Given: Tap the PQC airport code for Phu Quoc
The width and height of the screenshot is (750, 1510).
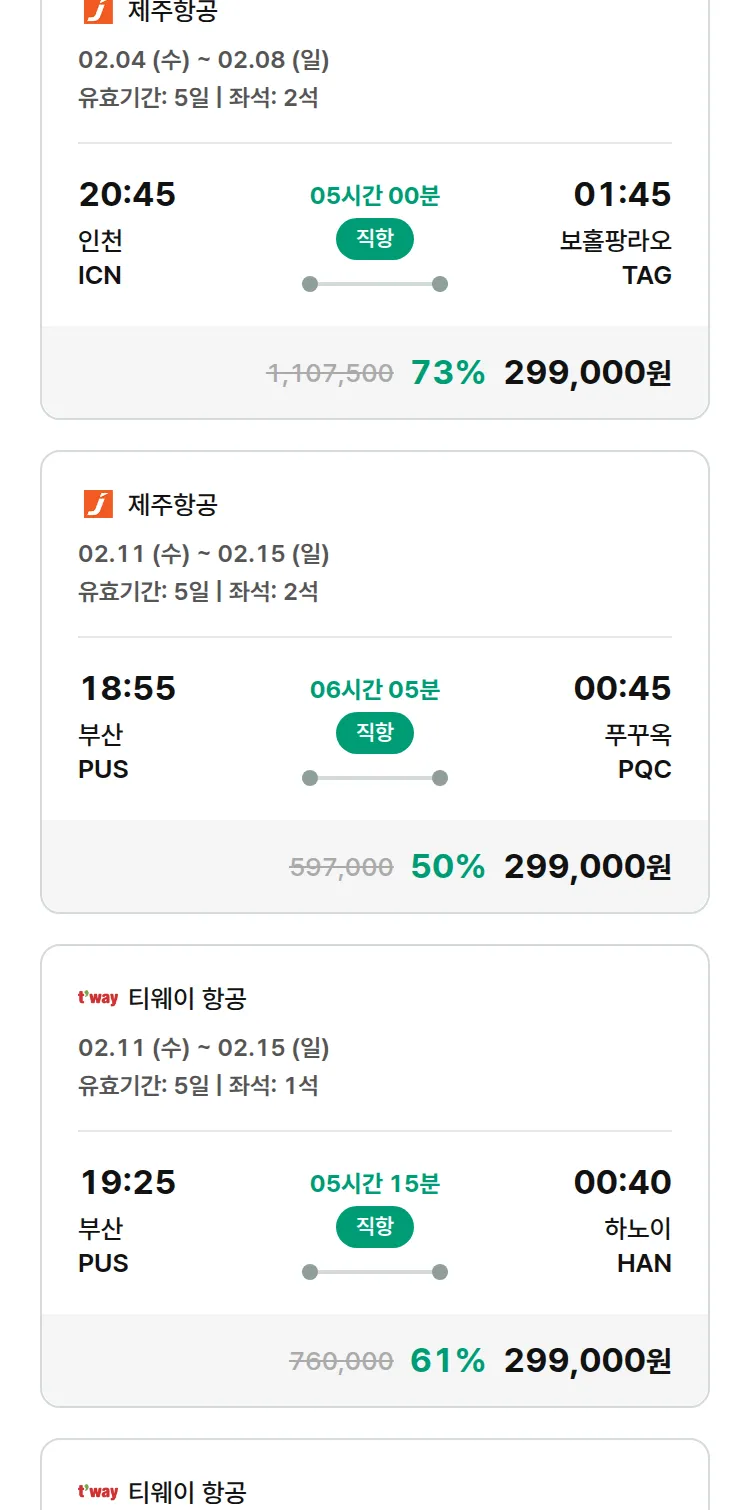Looking at the screenshot, I should tap(645, 770).
